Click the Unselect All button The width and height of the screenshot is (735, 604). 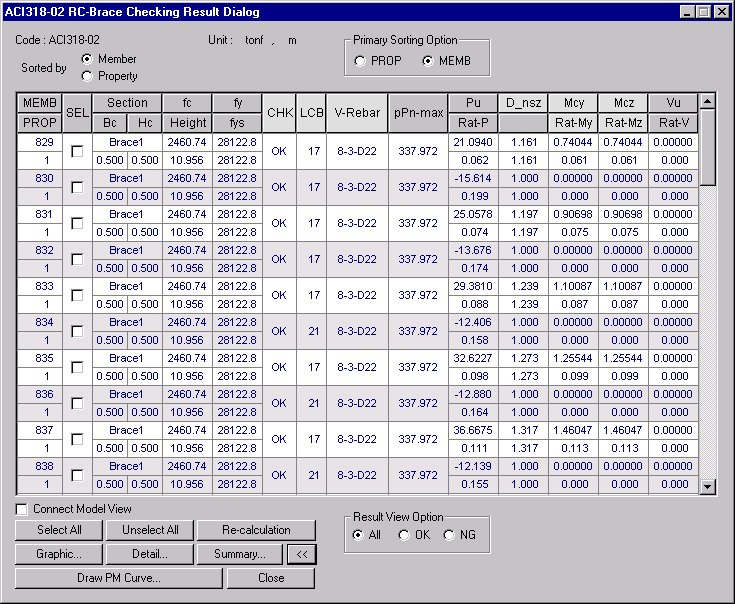pyautogui.click(x=150, y=530)
